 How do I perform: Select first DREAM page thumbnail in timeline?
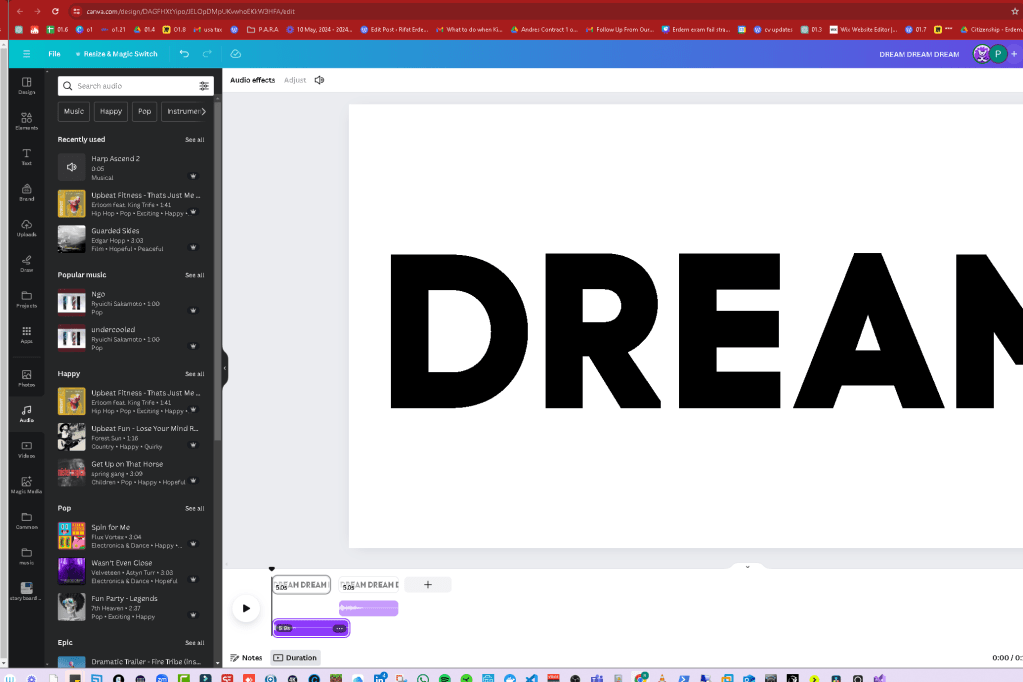point(301,585)
